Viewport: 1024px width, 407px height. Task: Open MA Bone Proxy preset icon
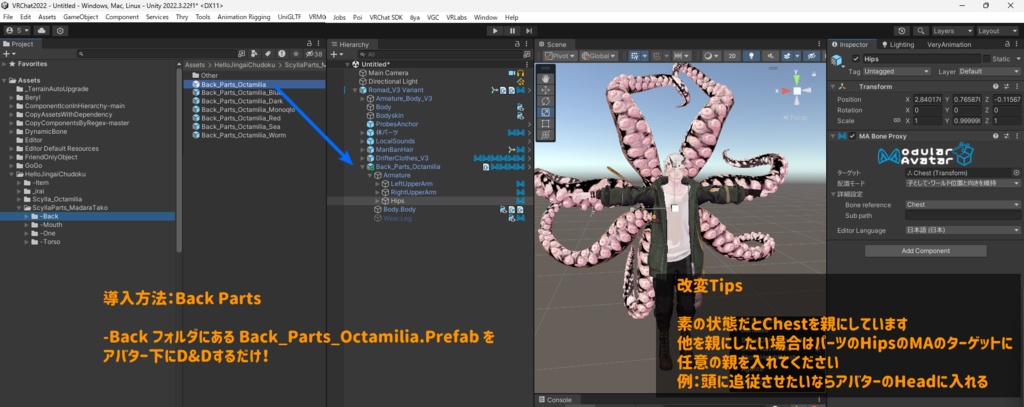[x=1006, y=136]
